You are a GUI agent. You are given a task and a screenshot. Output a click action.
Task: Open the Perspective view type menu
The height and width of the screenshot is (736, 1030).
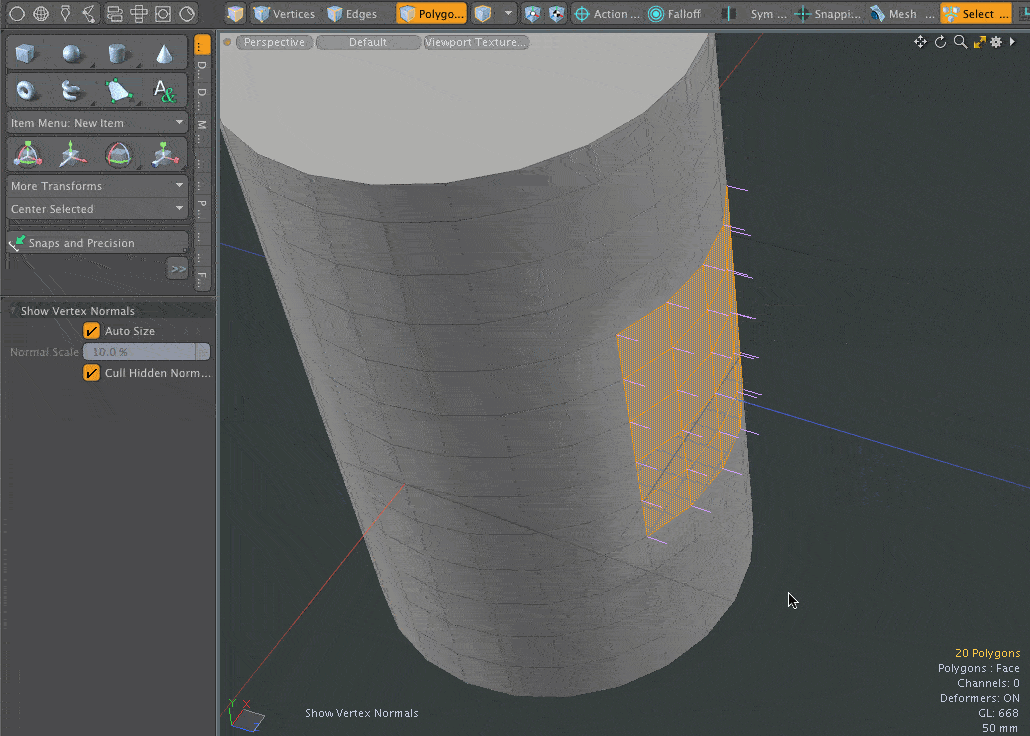274,42
